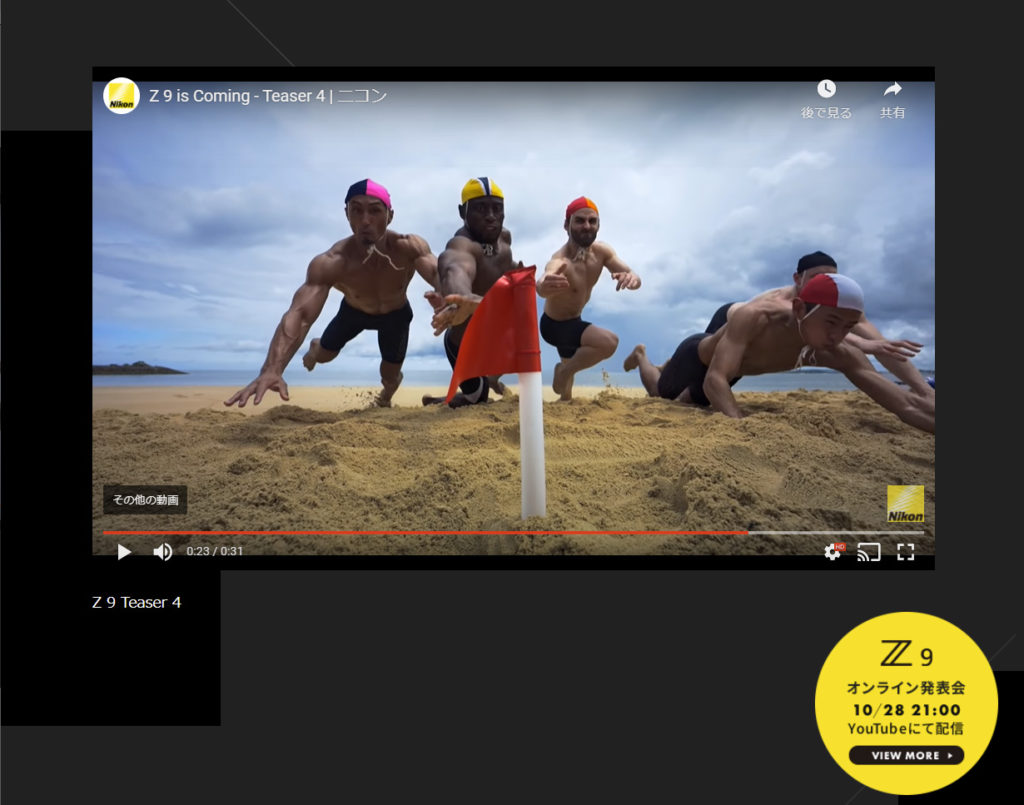Click the Nikon watermark logo in video

click(x=905, y=504)
